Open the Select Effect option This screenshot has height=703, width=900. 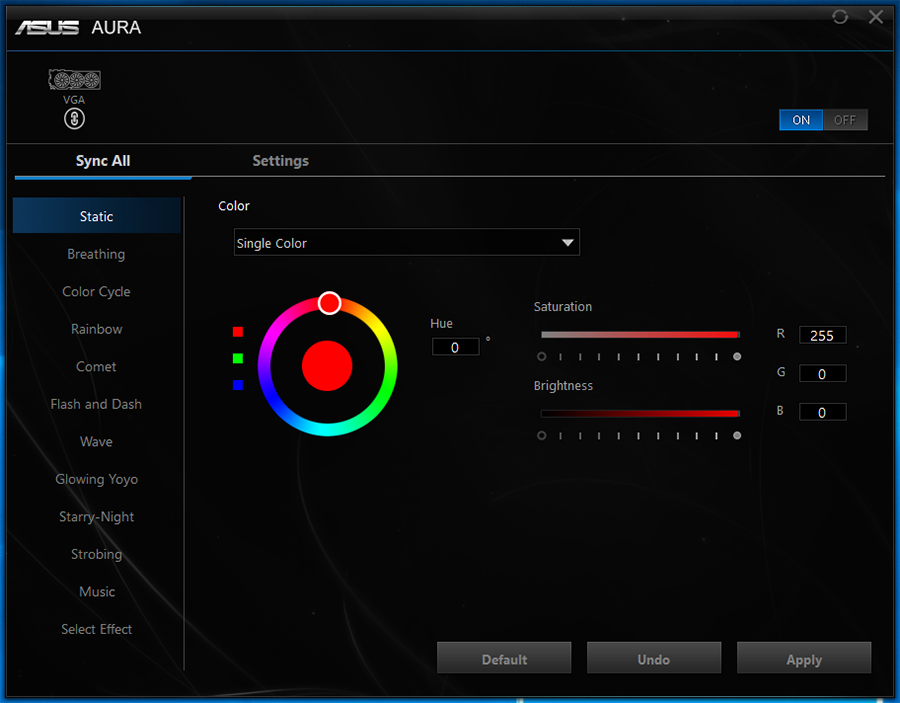click(x=96, y=629)
